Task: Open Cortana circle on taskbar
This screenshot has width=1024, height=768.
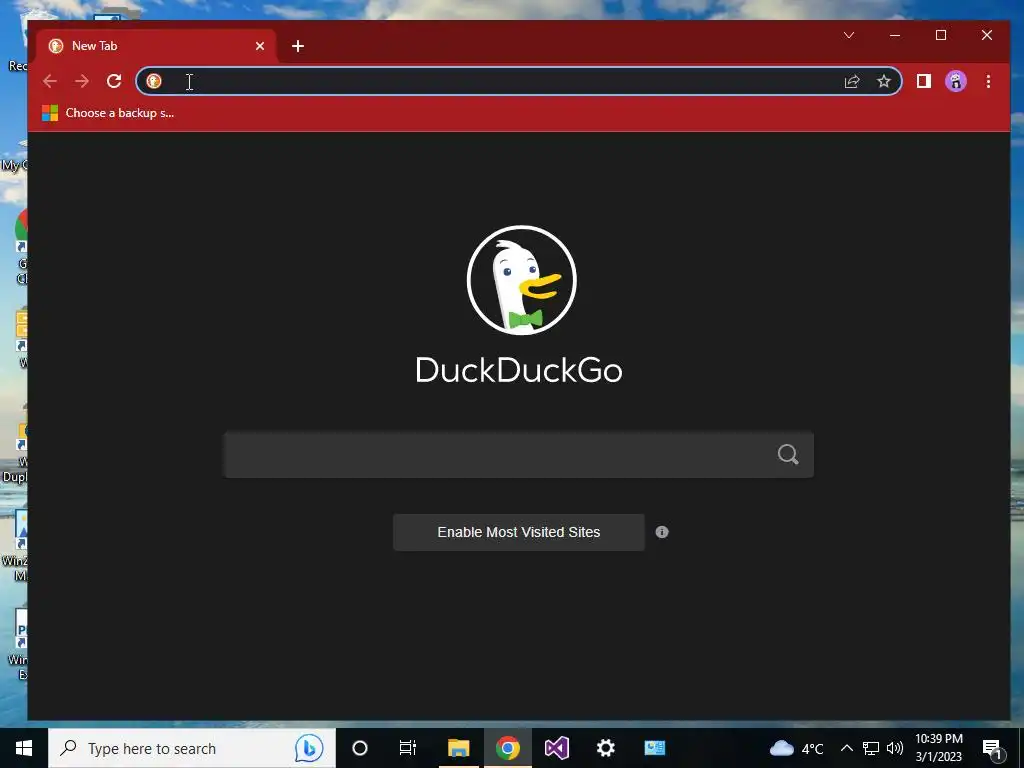Action: click(360, 748)
